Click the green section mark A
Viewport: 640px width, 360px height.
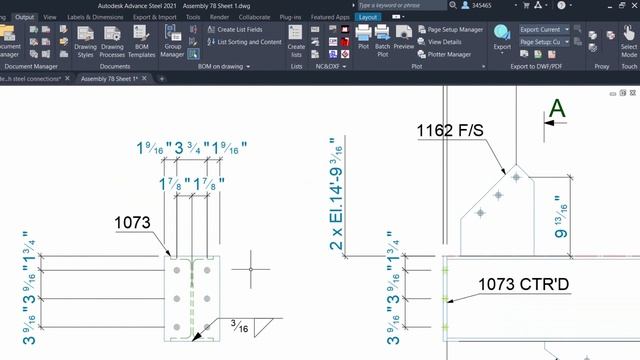[x=557, y=109]
